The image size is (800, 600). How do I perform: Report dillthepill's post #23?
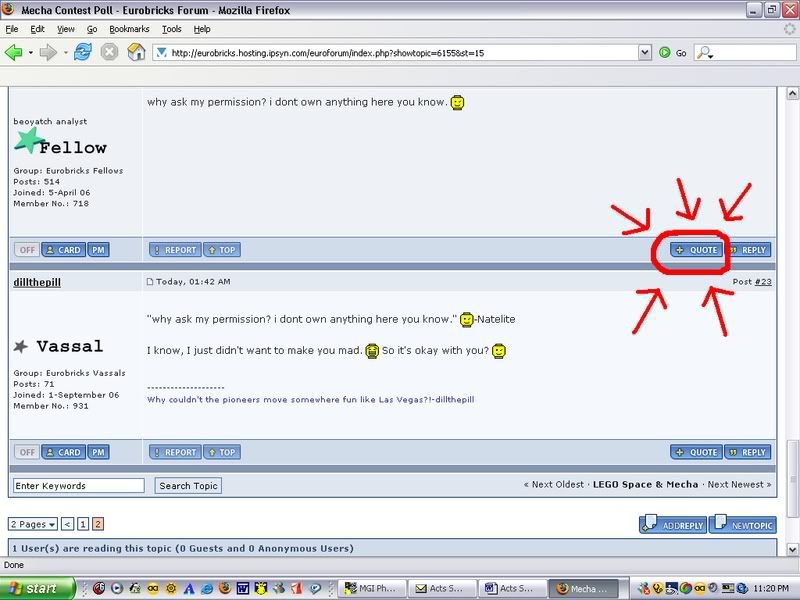175,452
